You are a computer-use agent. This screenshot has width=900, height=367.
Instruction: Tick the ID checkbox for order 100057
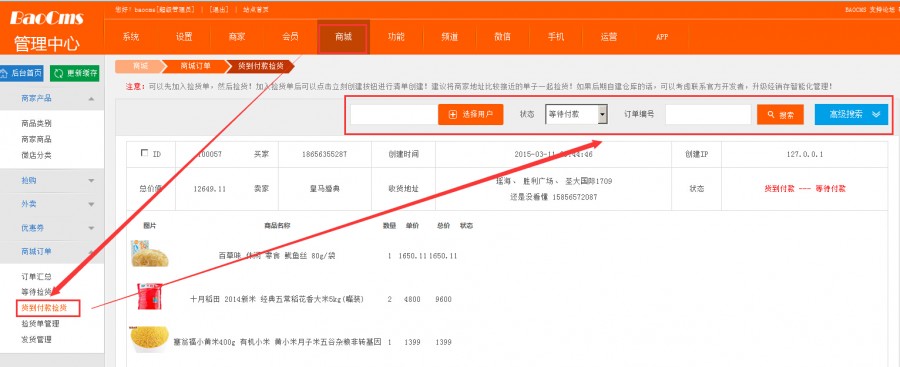point(144,153)
